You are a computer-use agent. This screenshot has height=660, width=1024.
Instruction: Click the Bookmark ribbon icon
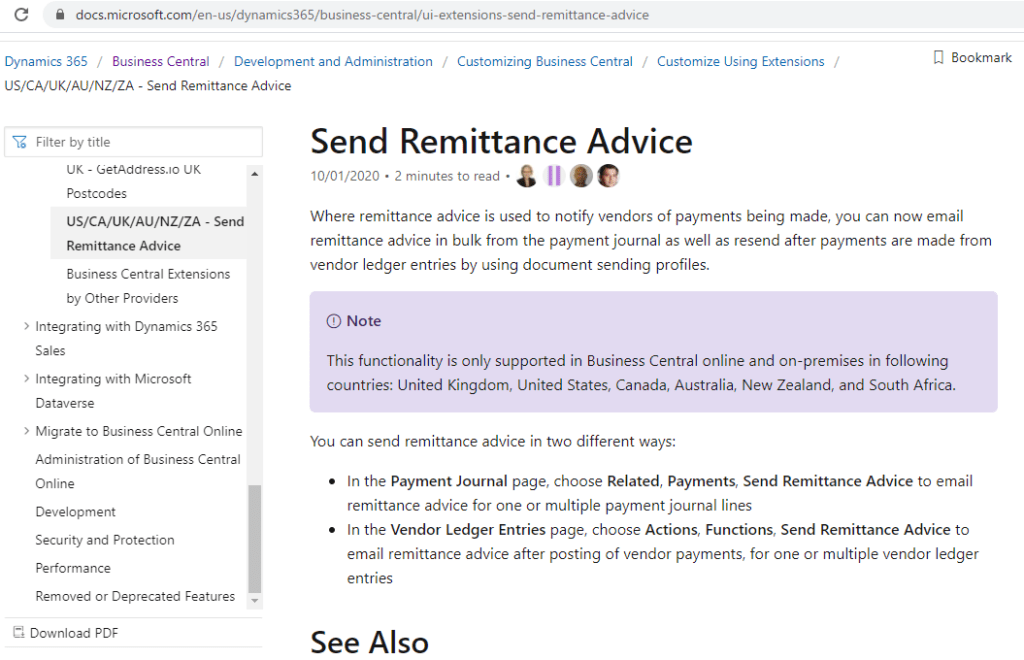[x=938, y=57]
